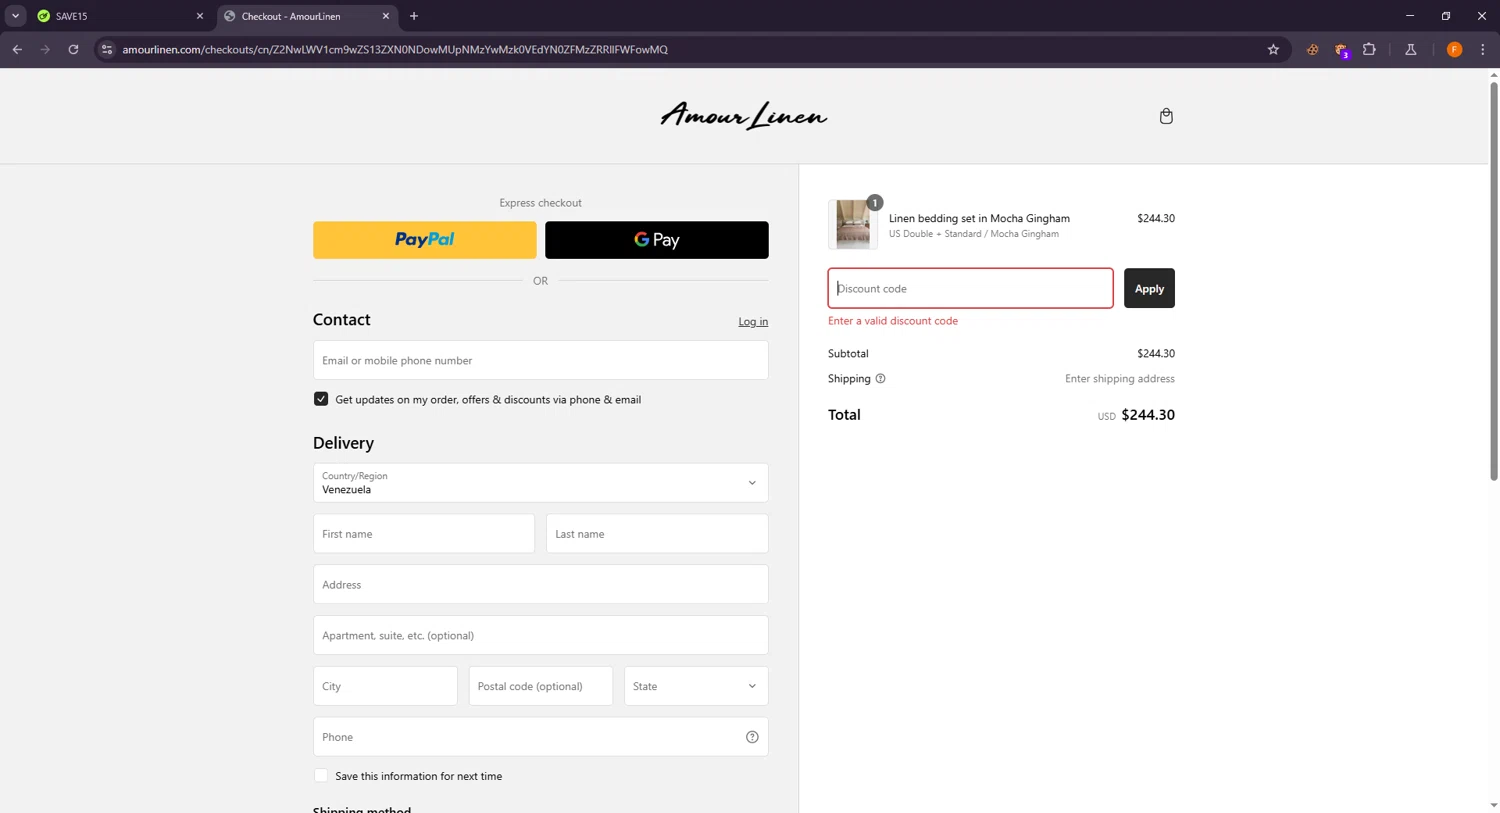
Task: Switch to the Checkout - AmourLinen tab
Action: point(305,16)
